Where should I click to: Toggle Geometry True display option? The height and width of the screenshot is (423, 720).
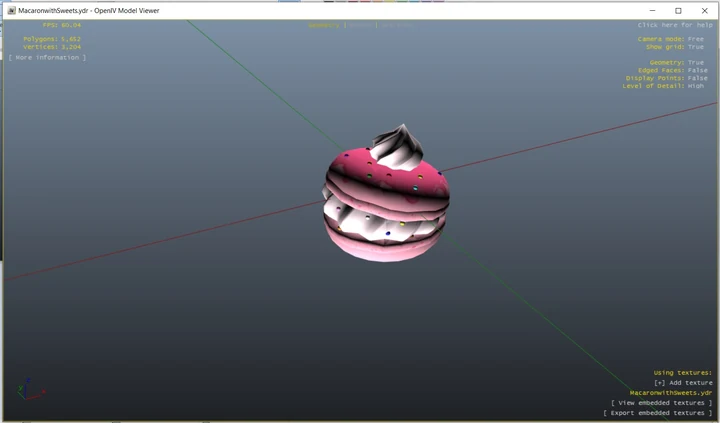pos(676,62)
